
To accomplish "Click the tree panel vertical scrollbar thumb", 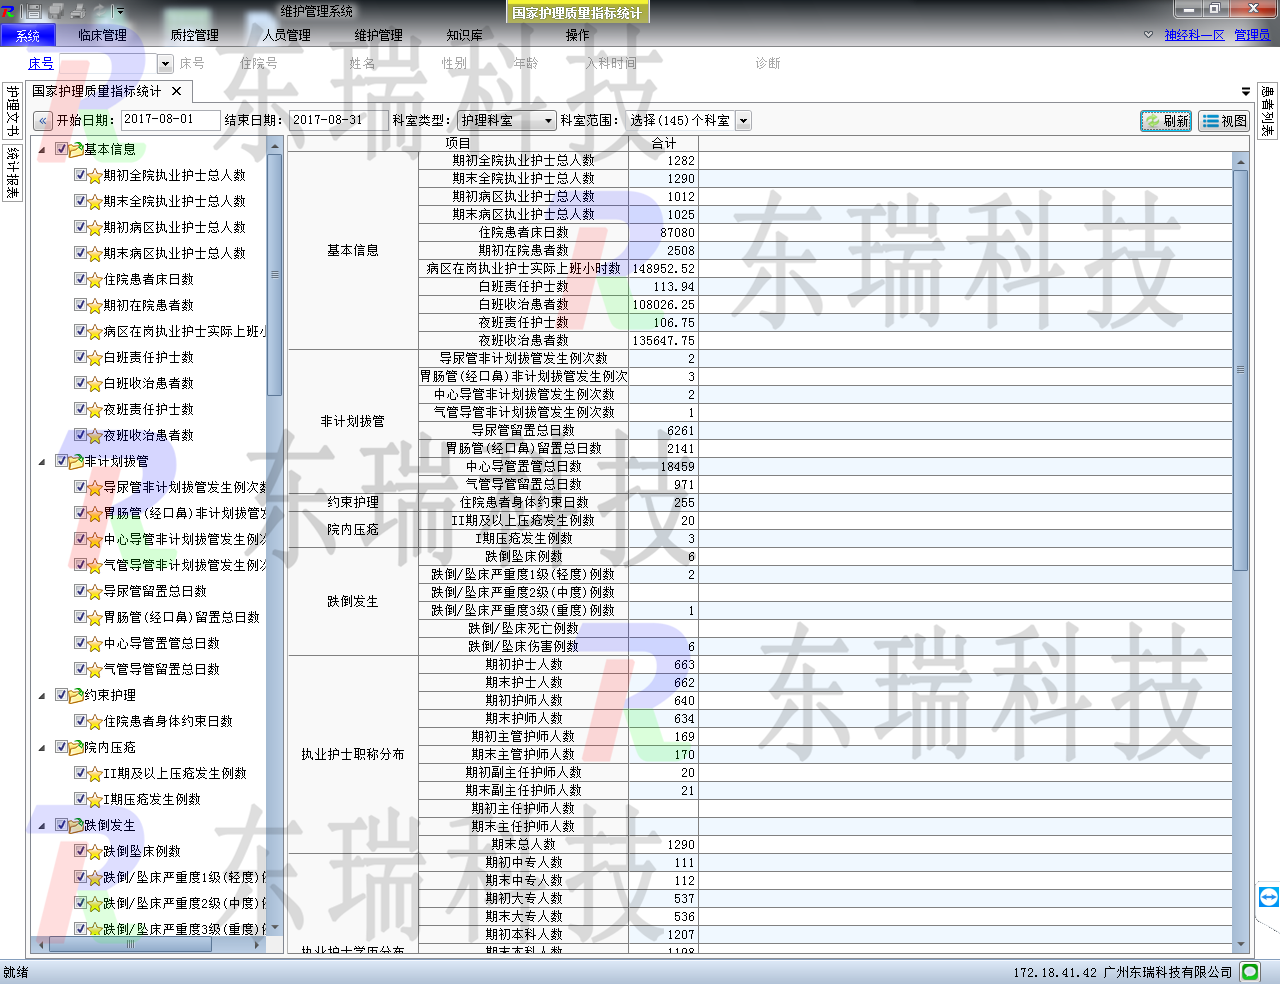I will [x=274, y=277].
